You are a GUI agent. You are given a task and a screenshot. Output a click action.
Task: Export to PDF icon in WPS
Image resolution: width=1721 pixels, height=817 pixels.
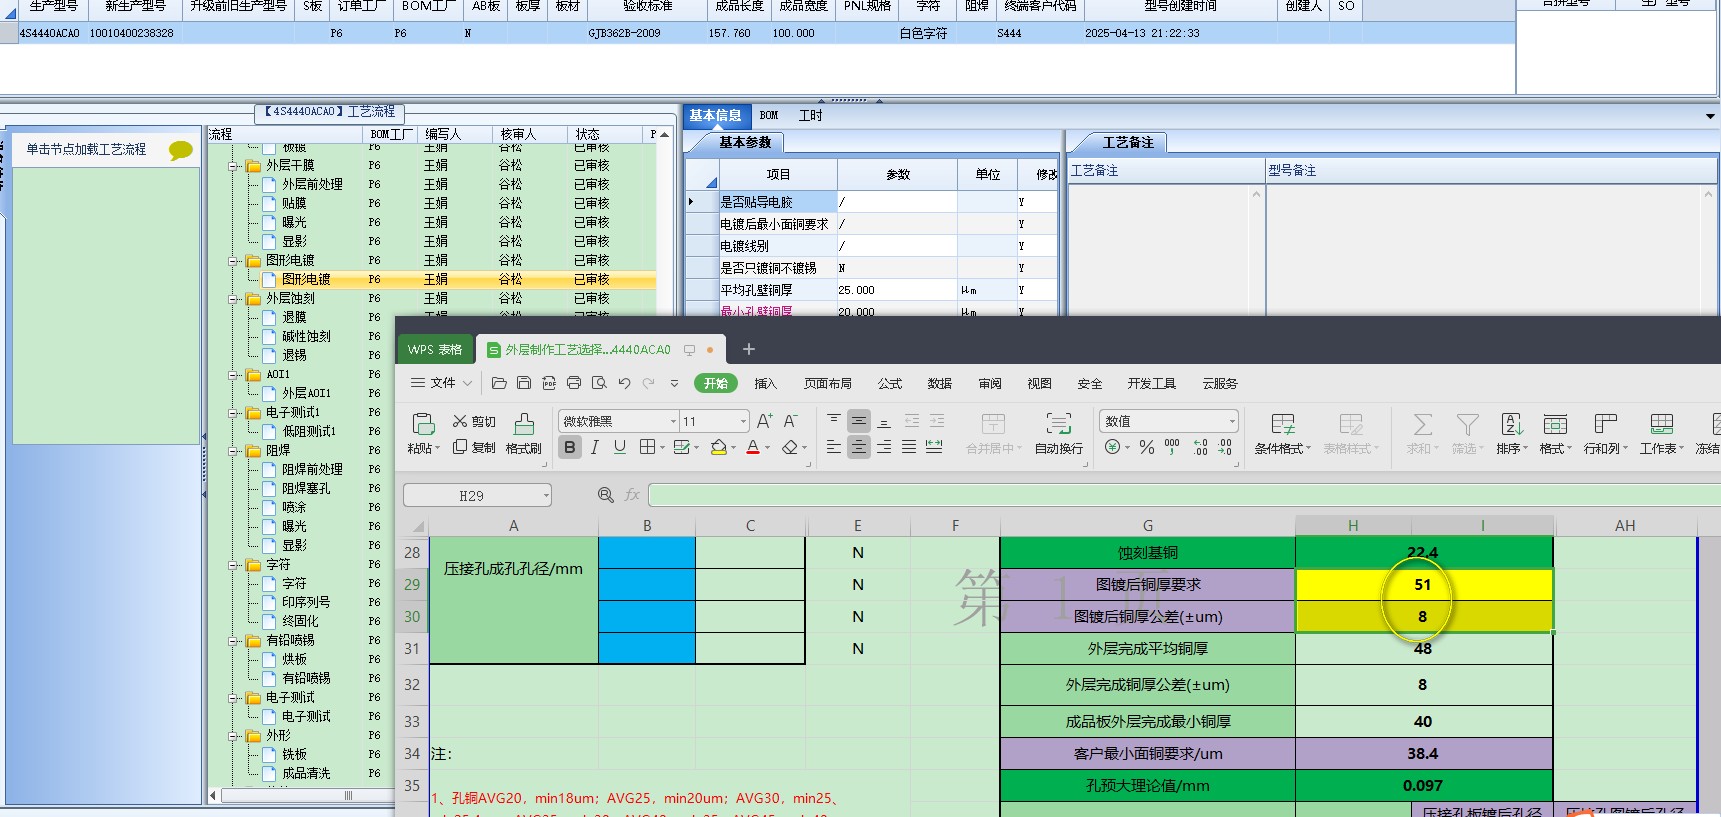[549, 383]
